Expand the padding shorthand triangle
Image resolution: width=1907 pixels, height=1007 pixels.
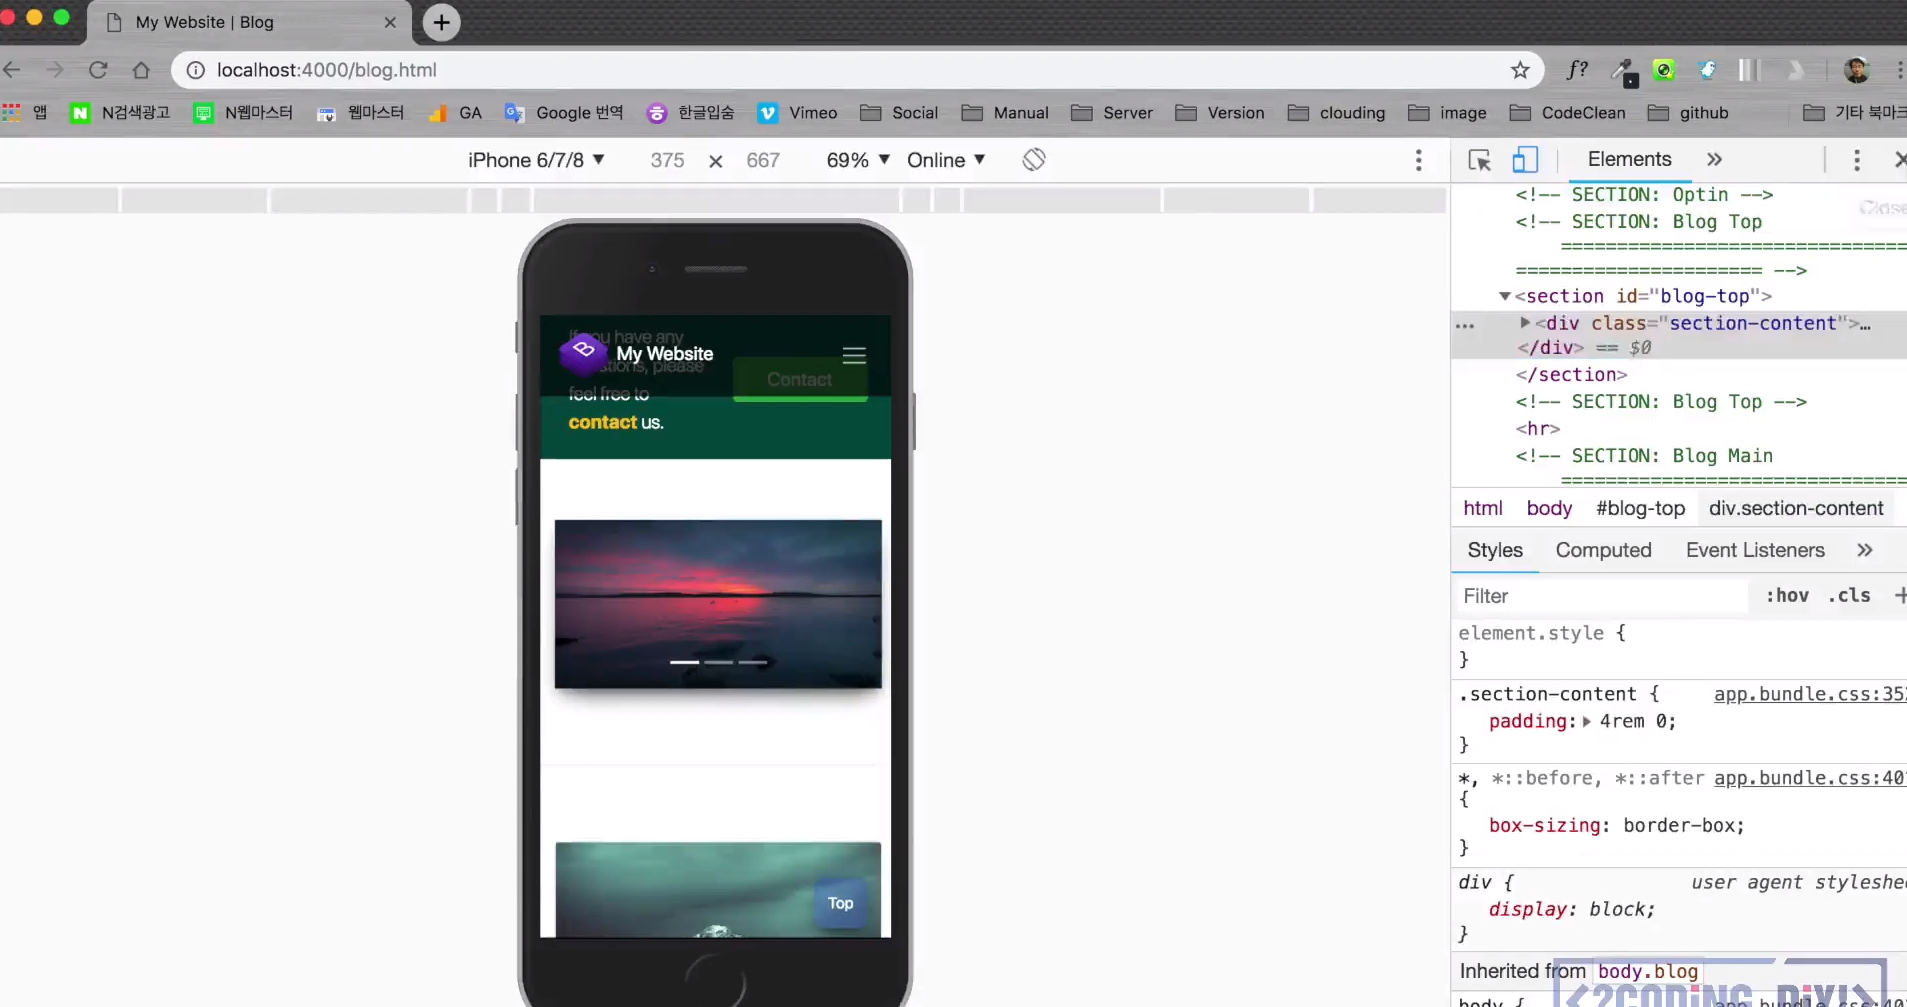pyautogui.click(x=1587, y=721)
